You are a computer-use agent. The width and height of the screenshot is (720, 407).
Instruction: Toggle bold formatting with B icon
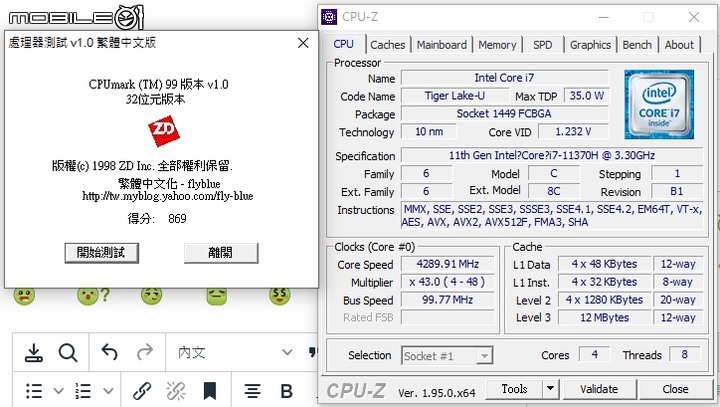tap(287, 391)
